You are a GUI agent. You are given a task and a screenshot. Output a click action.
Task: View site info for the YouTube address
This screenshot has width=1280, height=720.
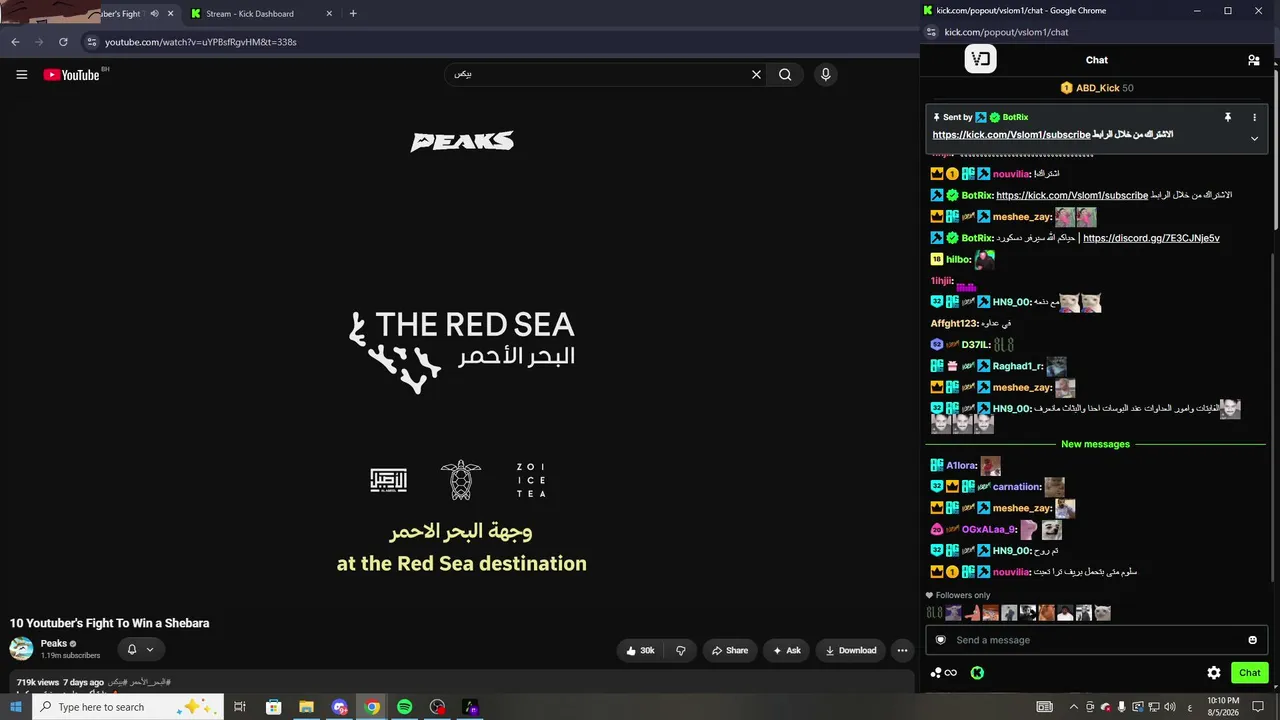(x=92, y=42)
